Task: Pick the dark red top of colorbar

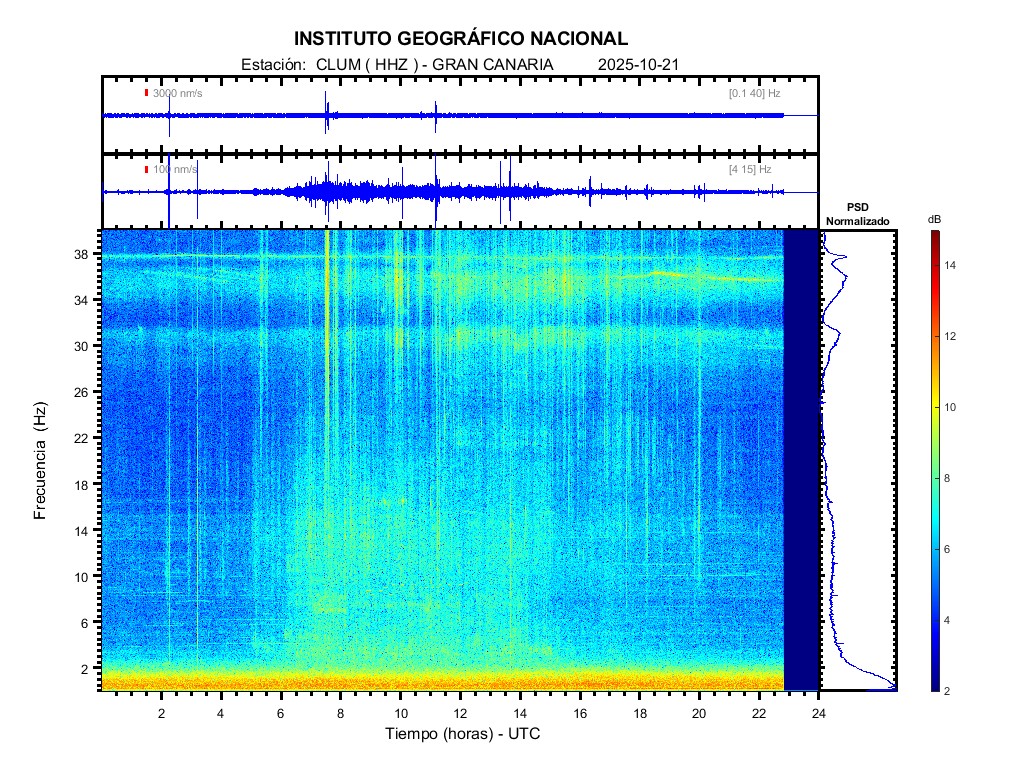Action: click(934, 235)
